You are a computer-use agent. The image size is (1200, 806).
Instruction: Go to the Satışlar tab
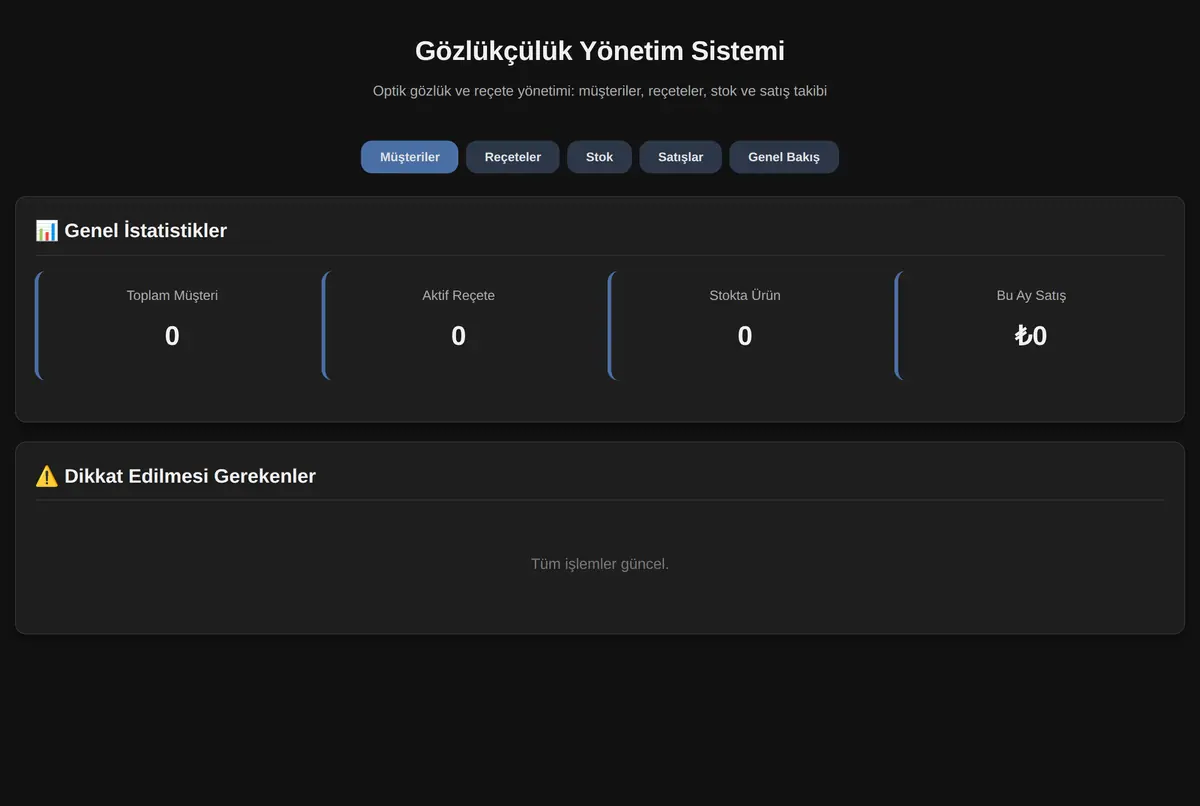(681, 157)
